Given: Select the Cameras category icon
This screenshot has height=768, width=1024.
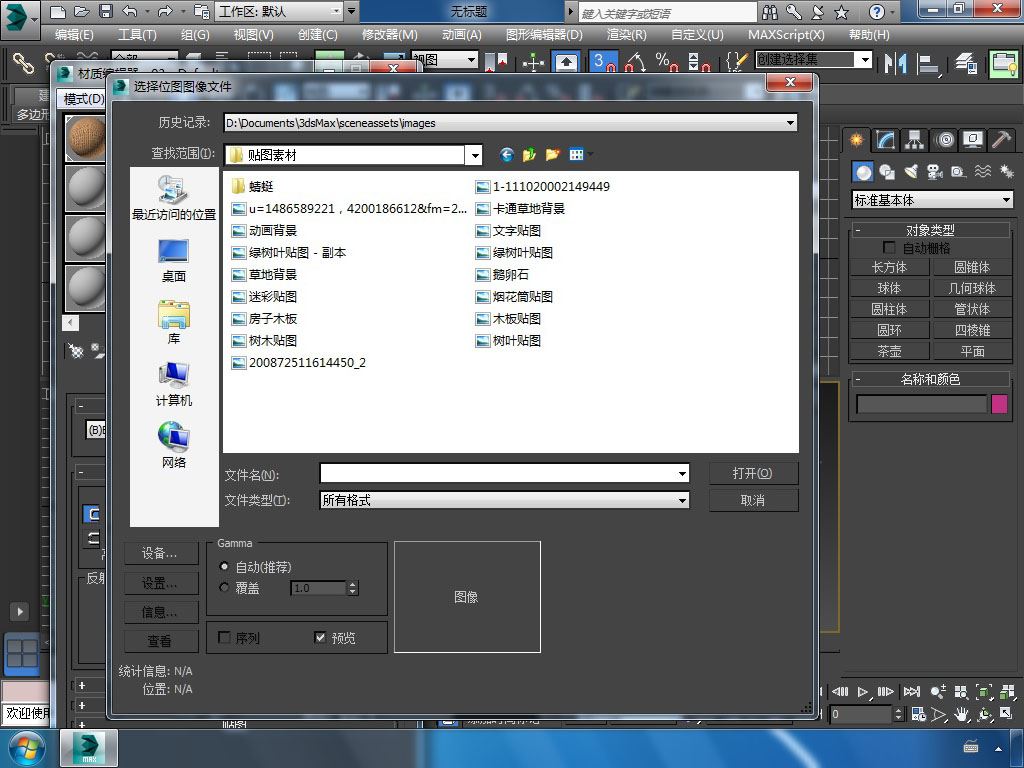Looking at the screenshot, I should (x=935, y=172).
